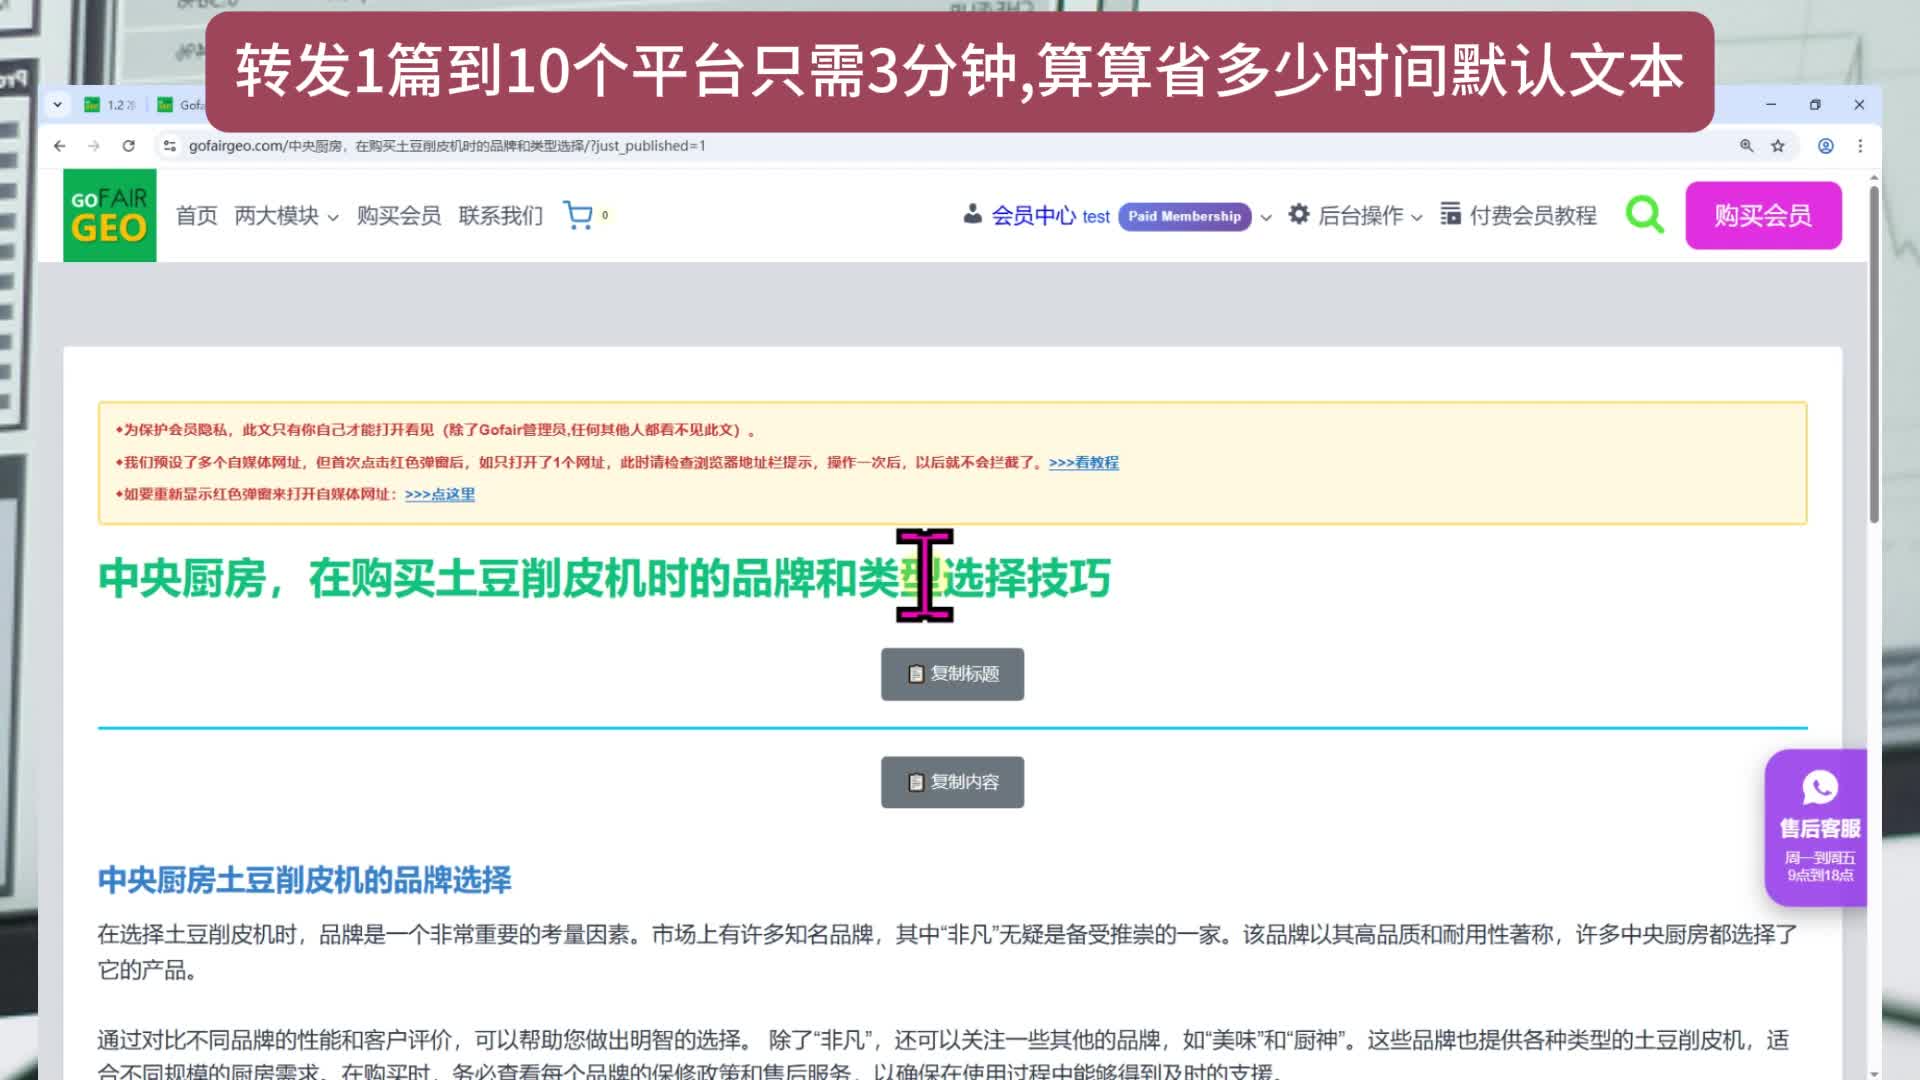This screenshot has width=1920, height=1080.
Task: Click the browser reload icon
Action: coord(128,146)
